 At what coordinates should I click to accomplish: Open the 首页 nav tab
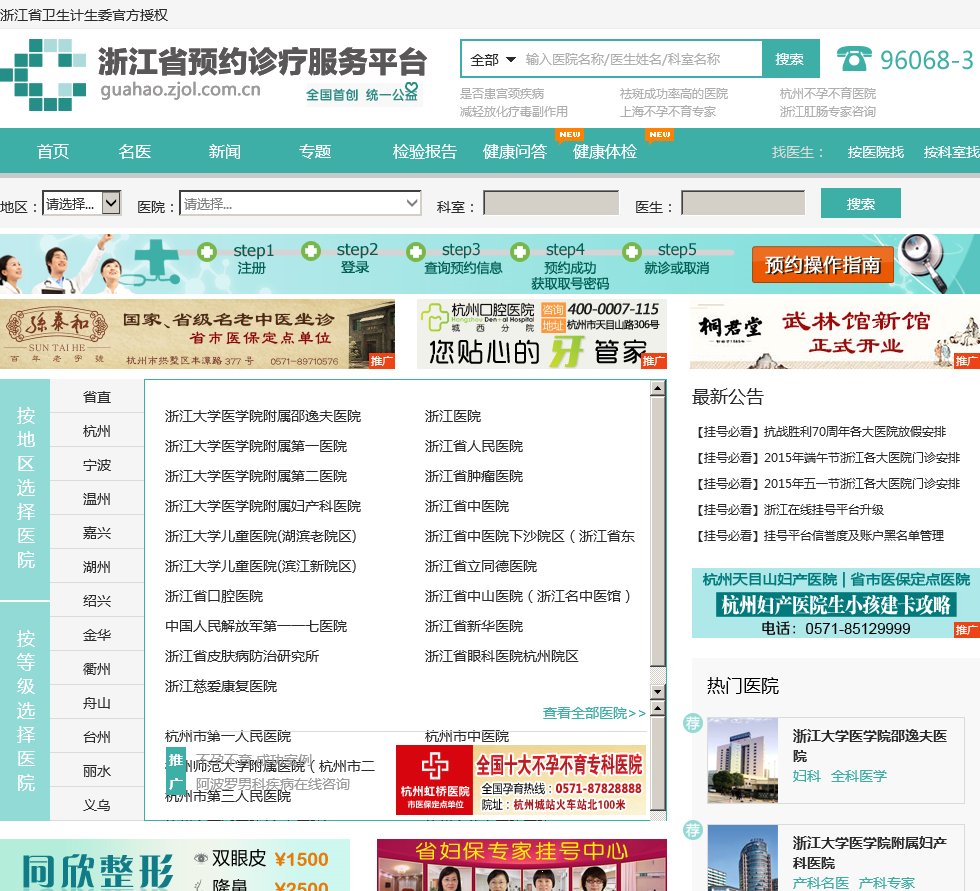click(x=53, y=152)
